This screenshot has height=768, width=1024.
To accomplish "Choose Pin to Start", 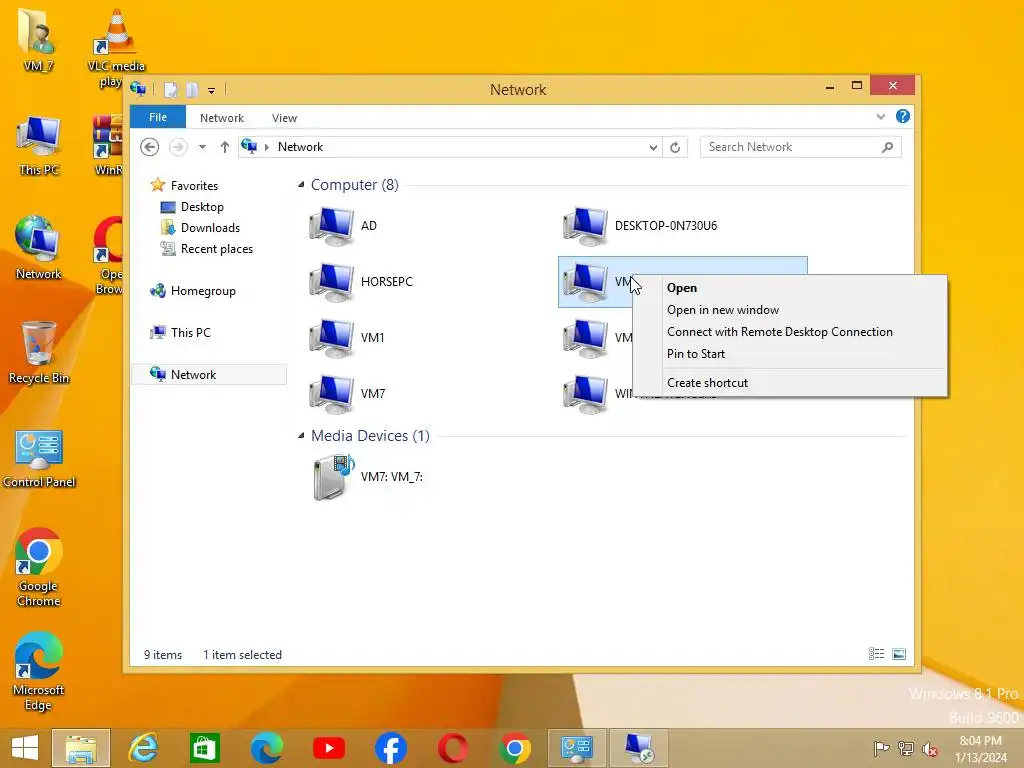I will click(x=790, y=354).
